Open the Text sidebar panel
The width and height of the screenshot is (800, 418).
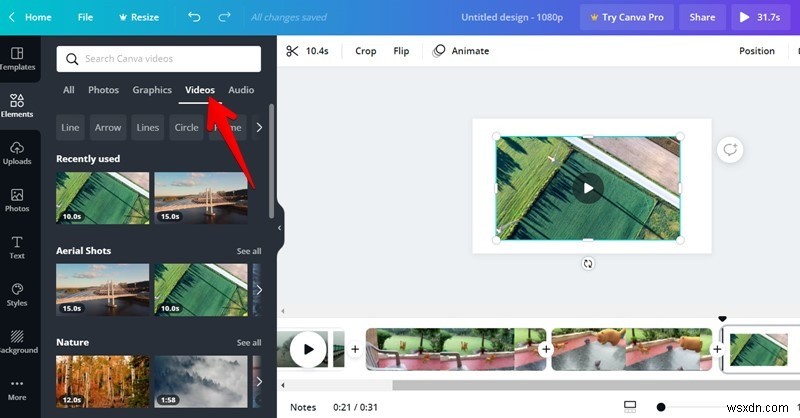click(17, 248)
